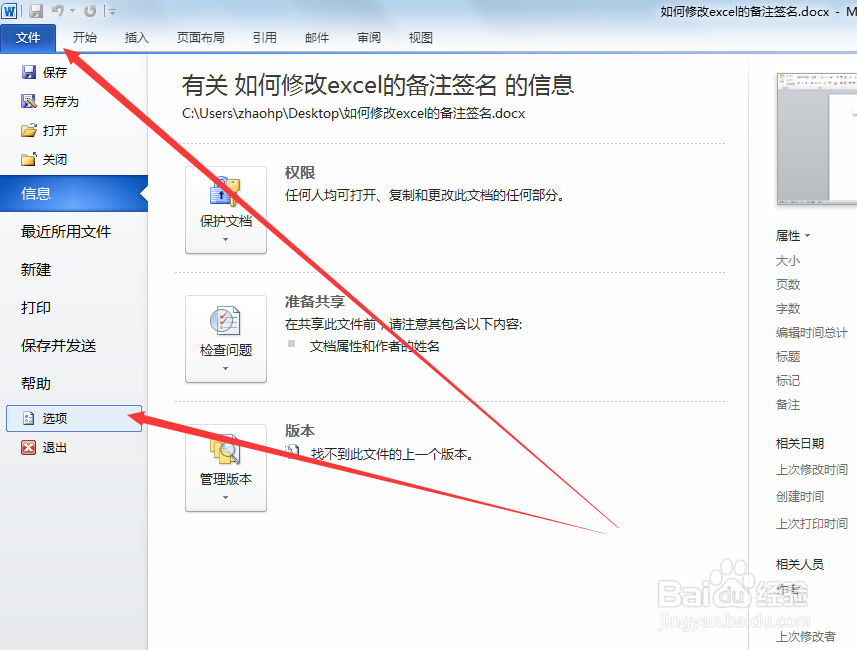
Task: Click the 编辑时间总计 property label
Action: click(812, 332)
